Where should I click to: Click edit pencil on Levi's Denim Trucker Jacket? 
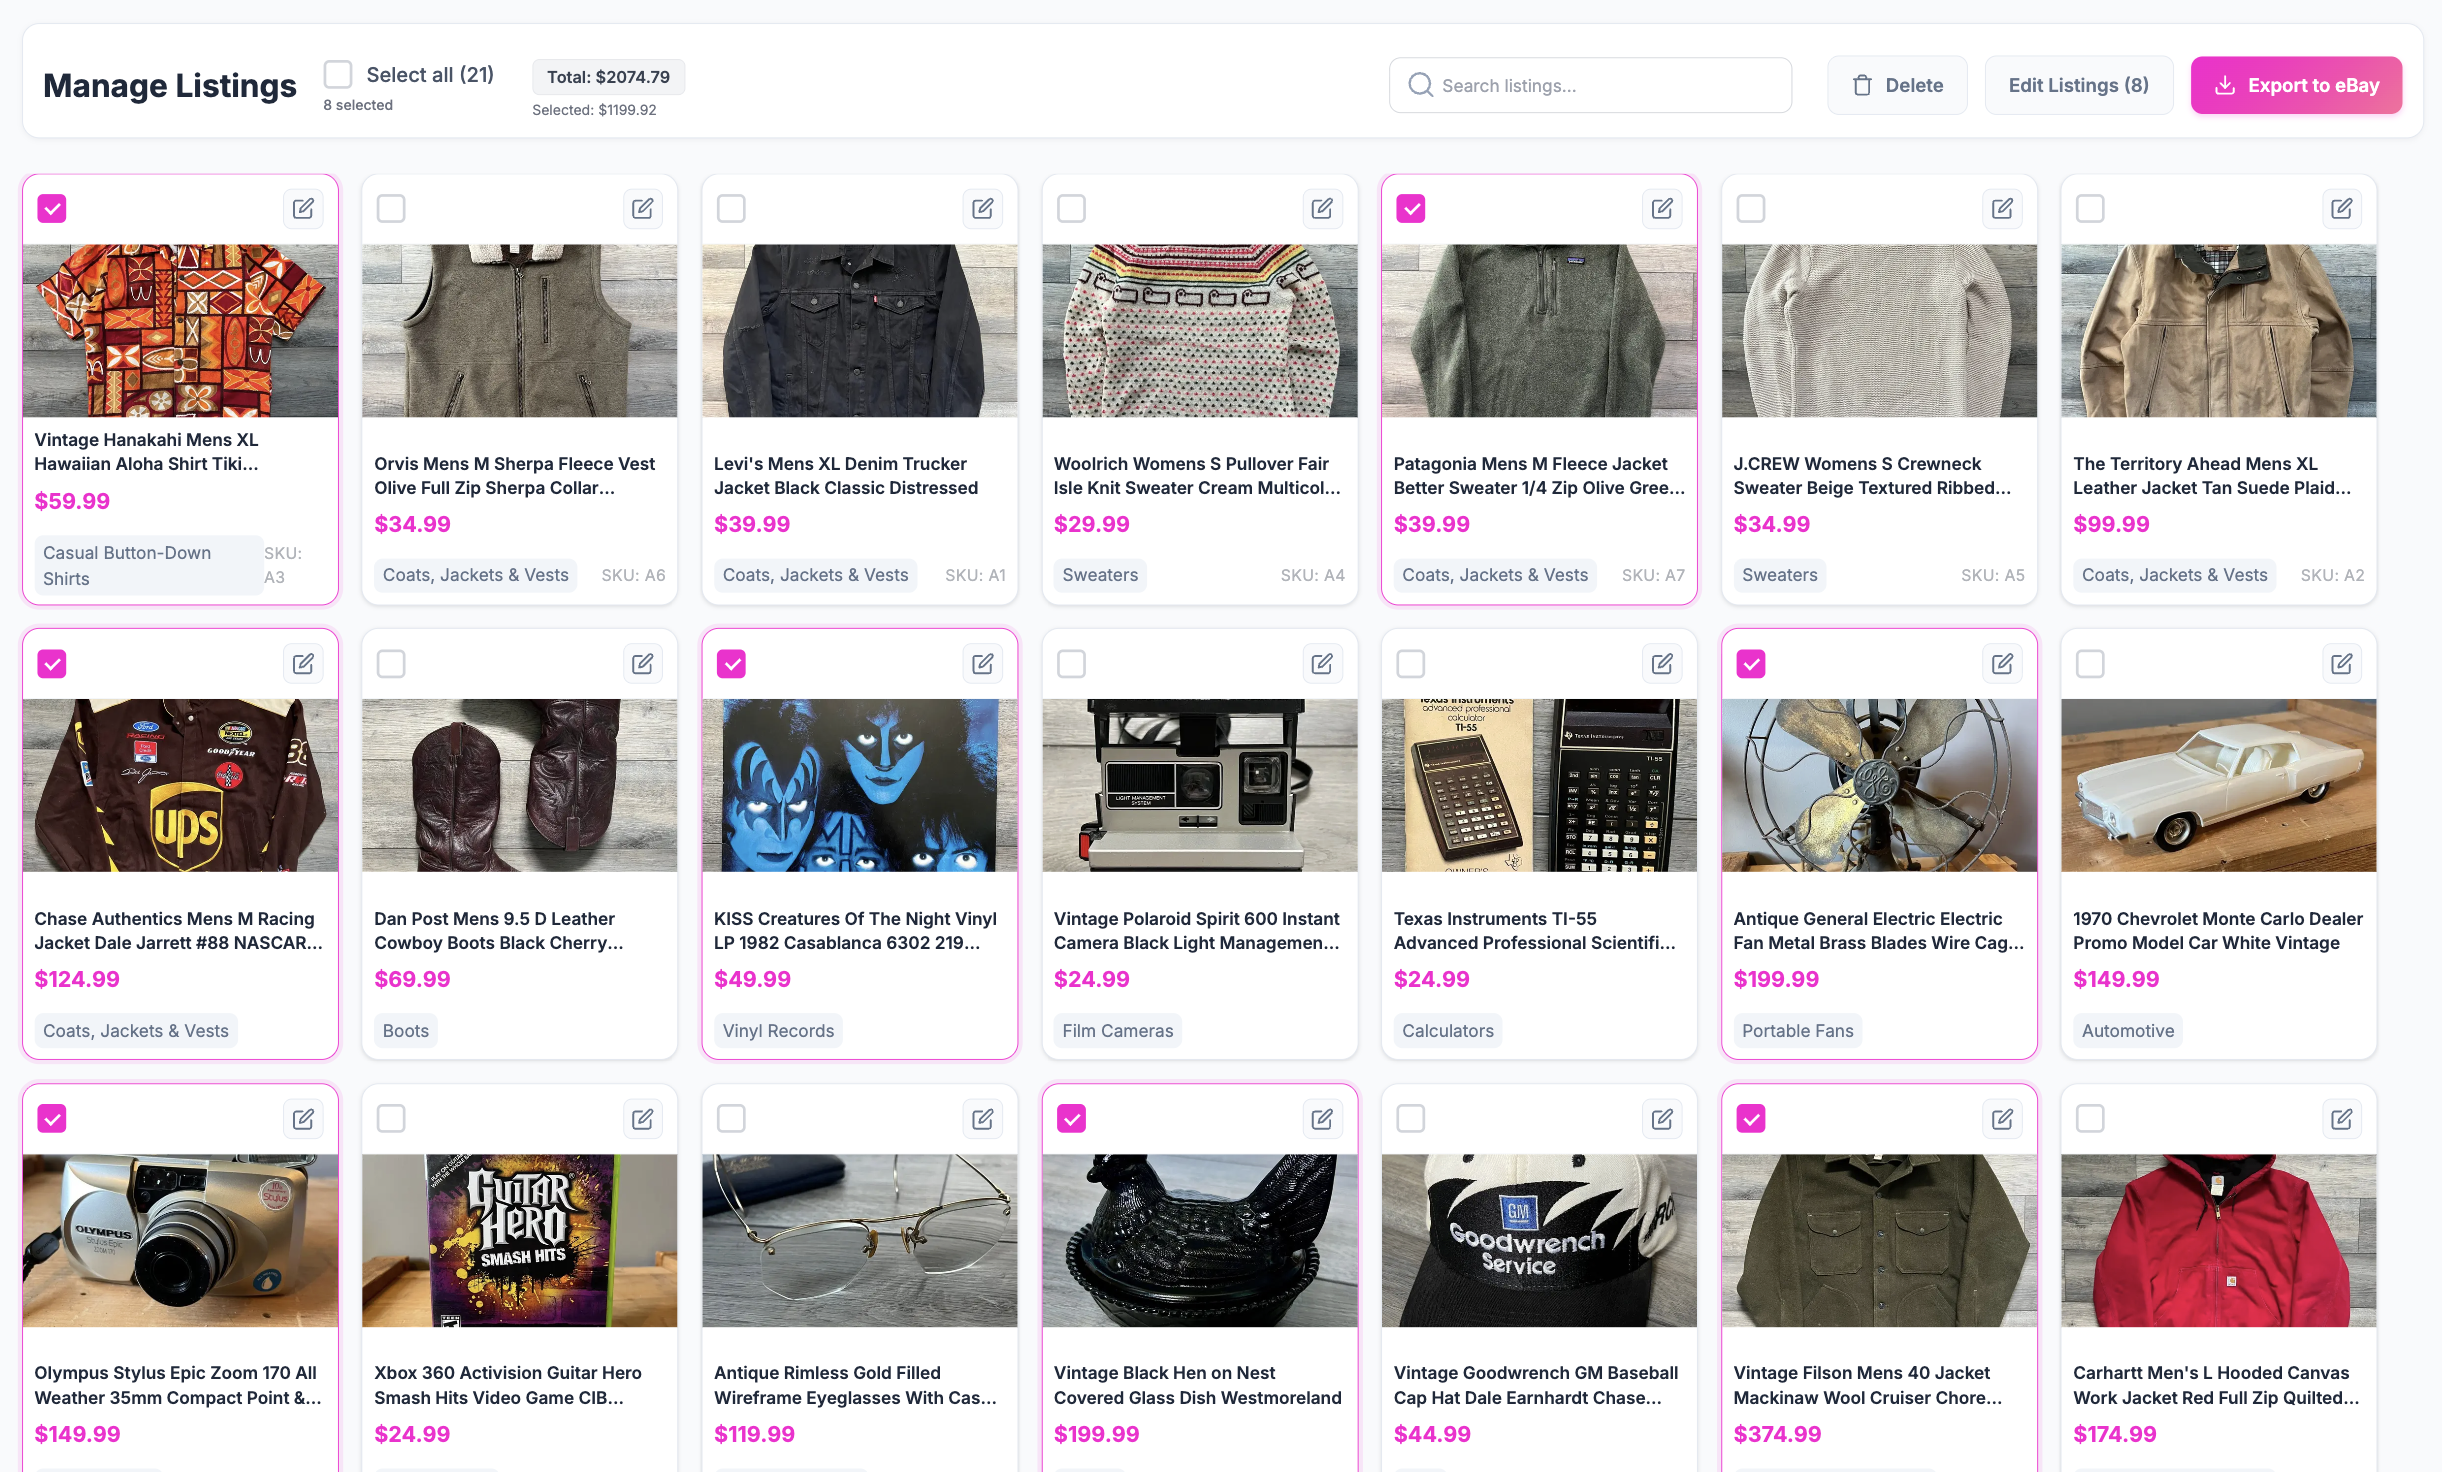click(x=982, y=208)
